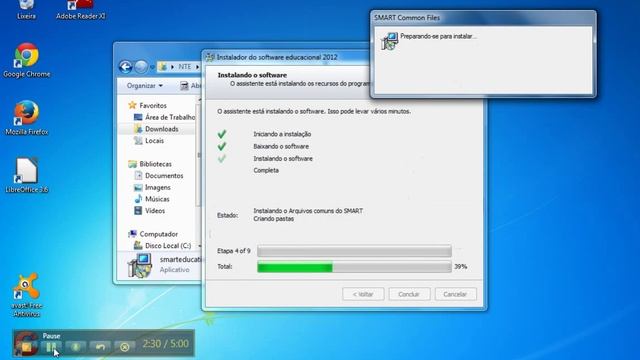Open Locais in the navigation pane
Screen dimensions: 640x360
coord(149,141)
